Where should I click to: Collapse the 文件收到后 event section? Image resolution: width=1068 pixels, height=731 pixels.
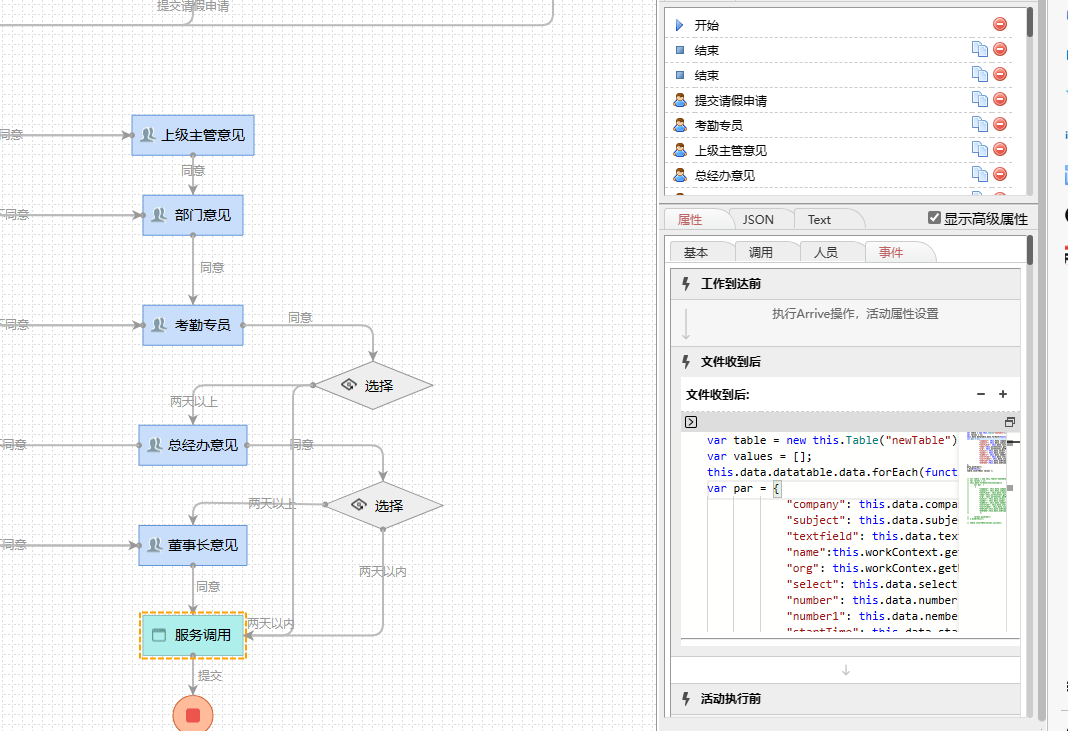[845, 362]
